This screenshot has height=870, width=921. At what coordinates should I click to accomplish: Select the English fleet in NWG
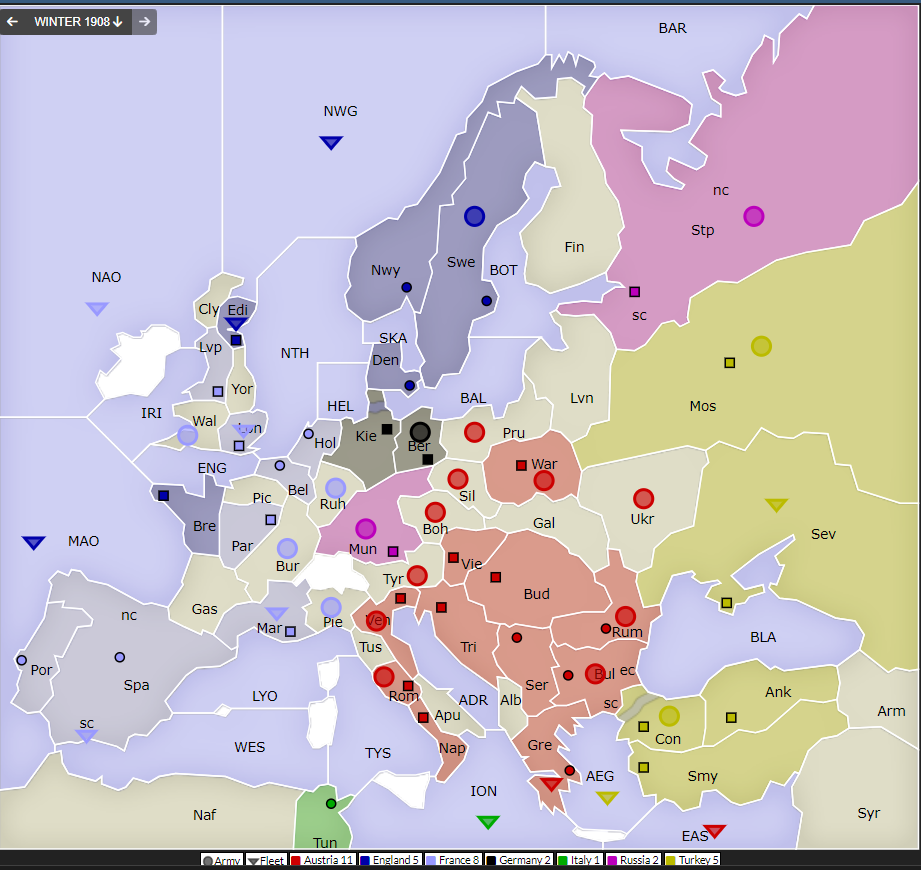pos(331,142)
